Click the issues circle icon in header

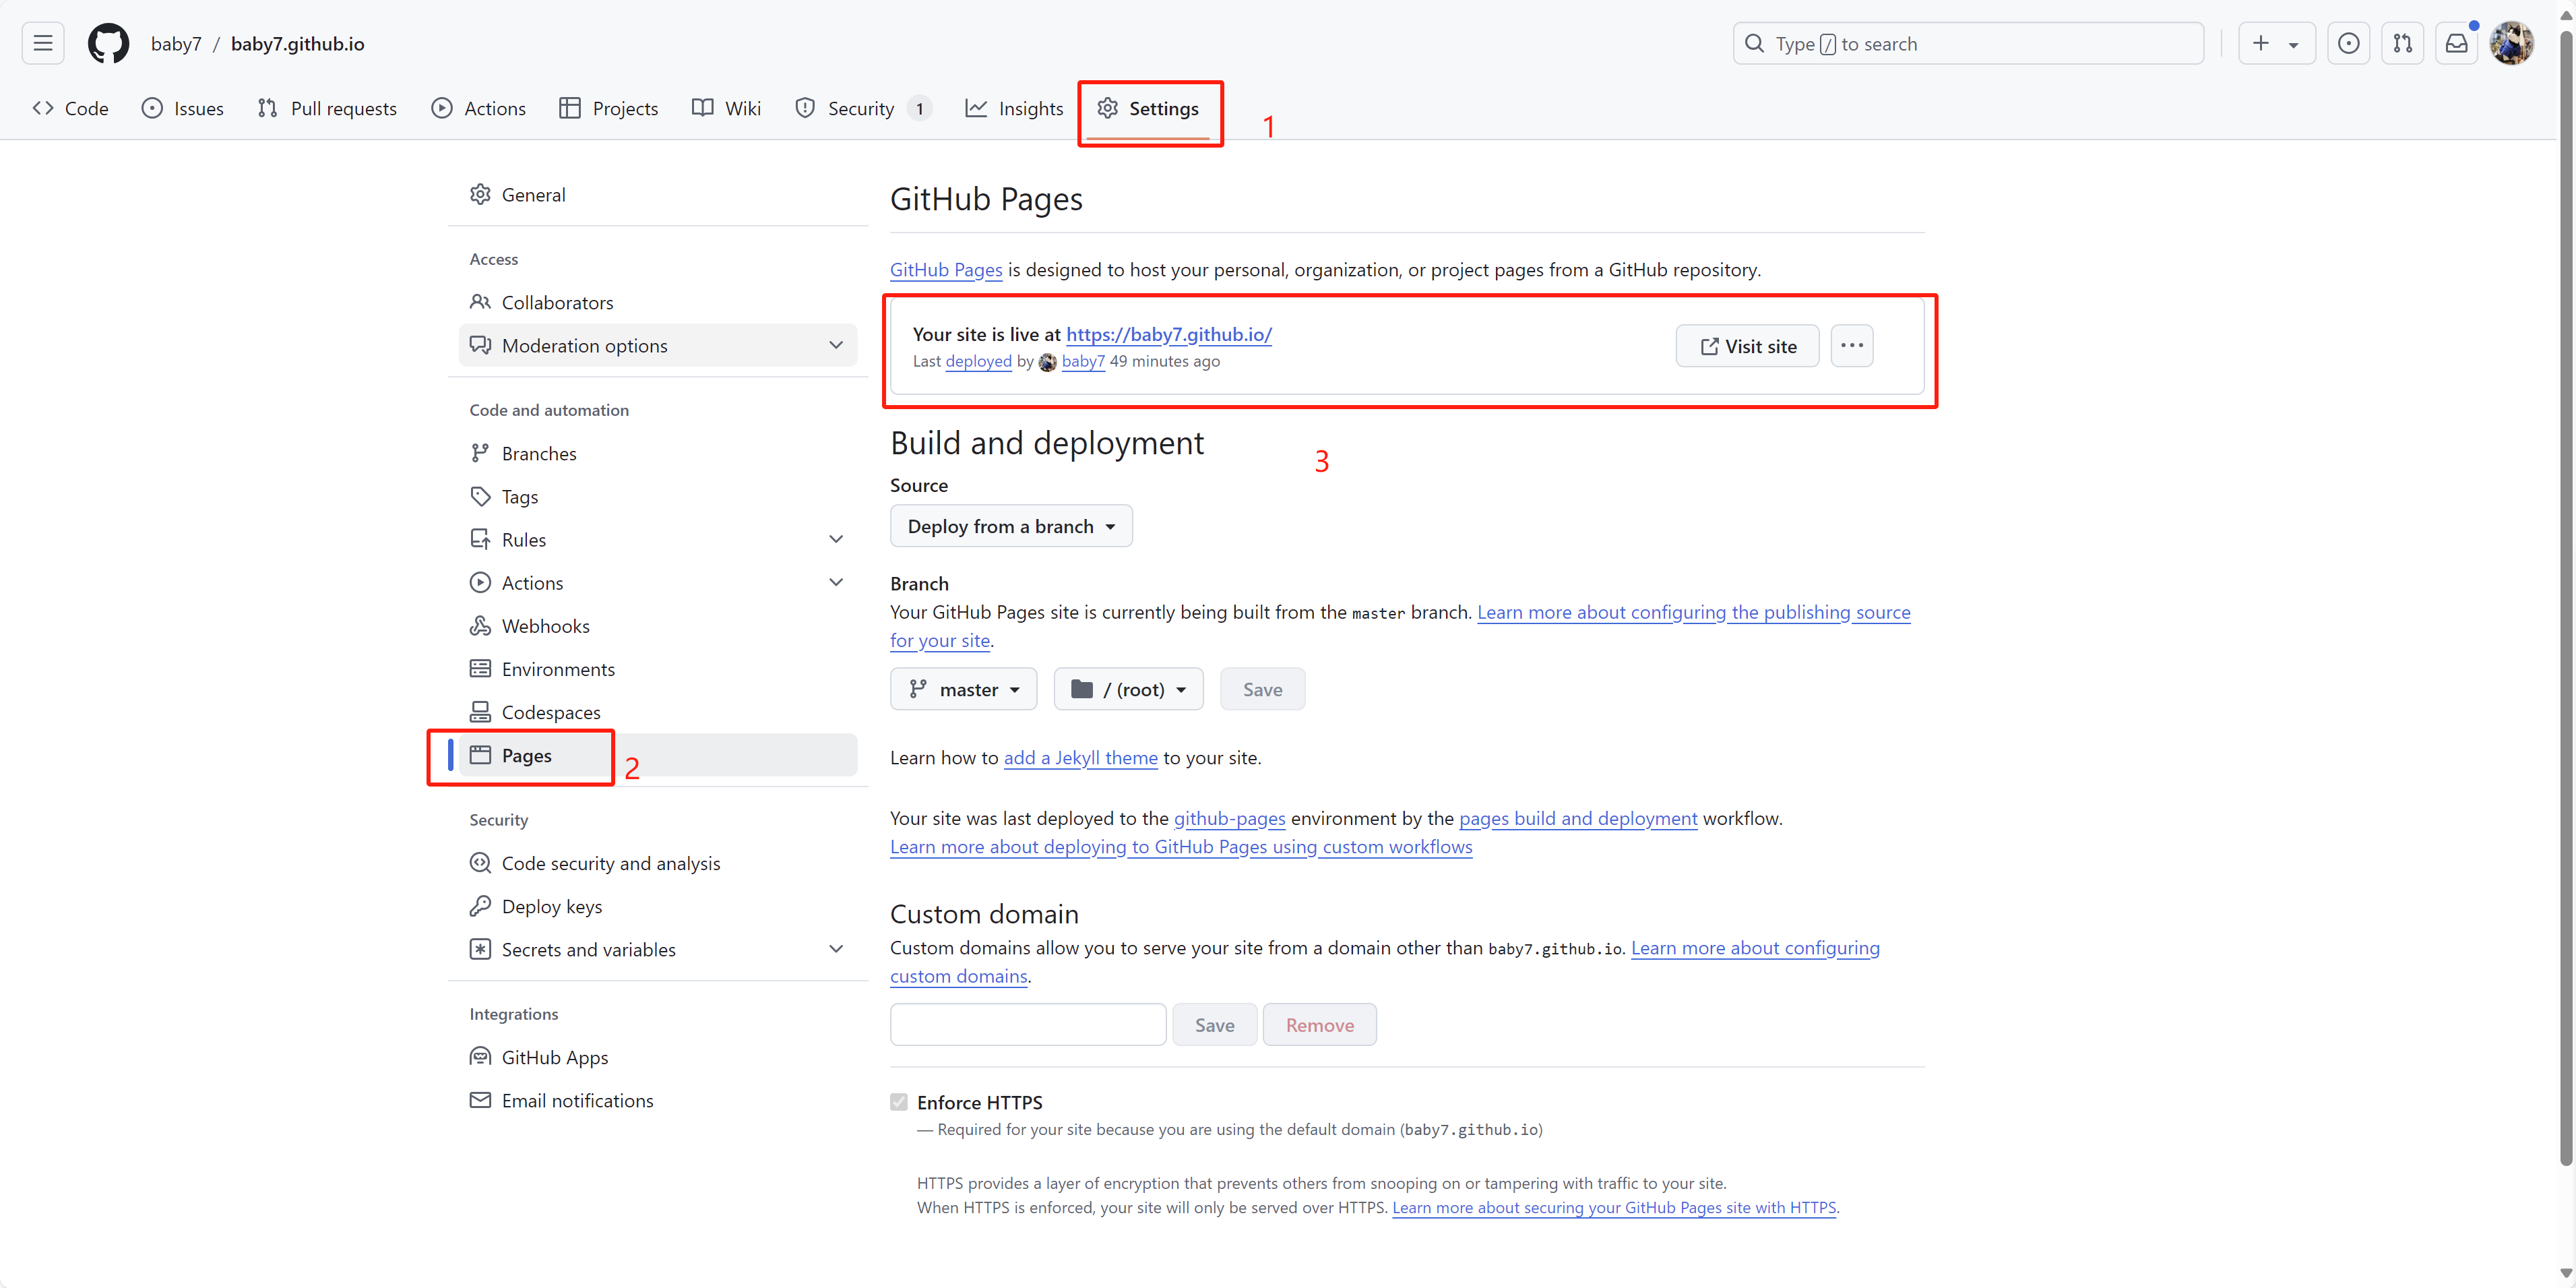click(2348, 43)
